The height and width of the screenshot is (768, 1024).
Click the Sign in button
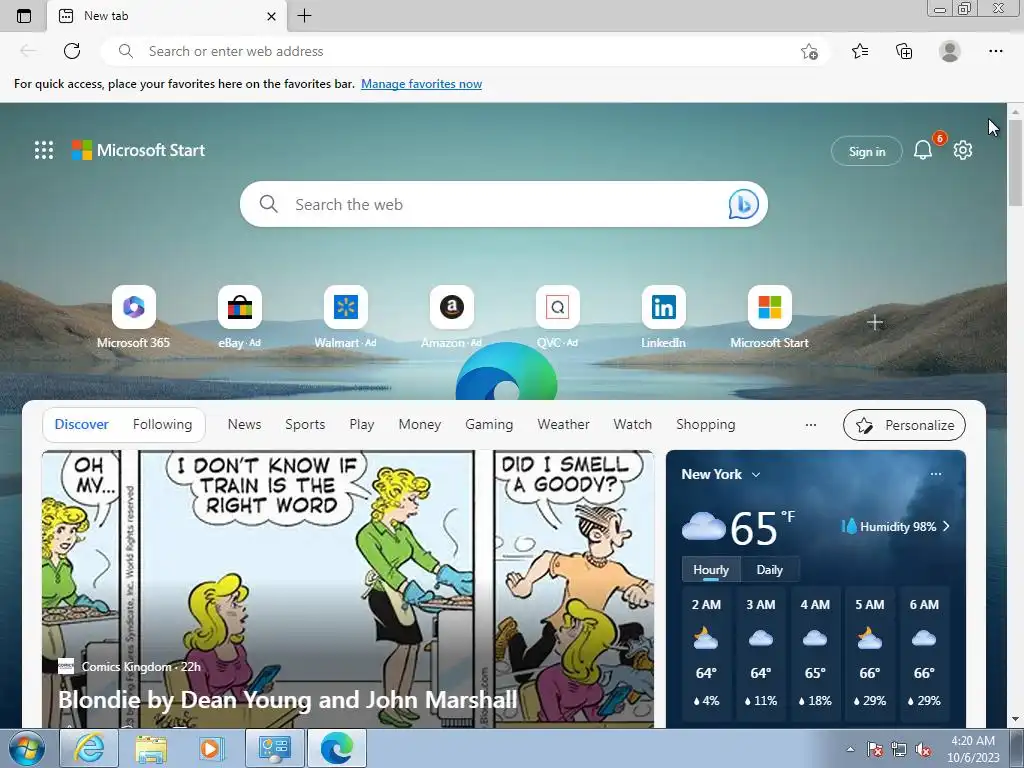coord(867,152)
